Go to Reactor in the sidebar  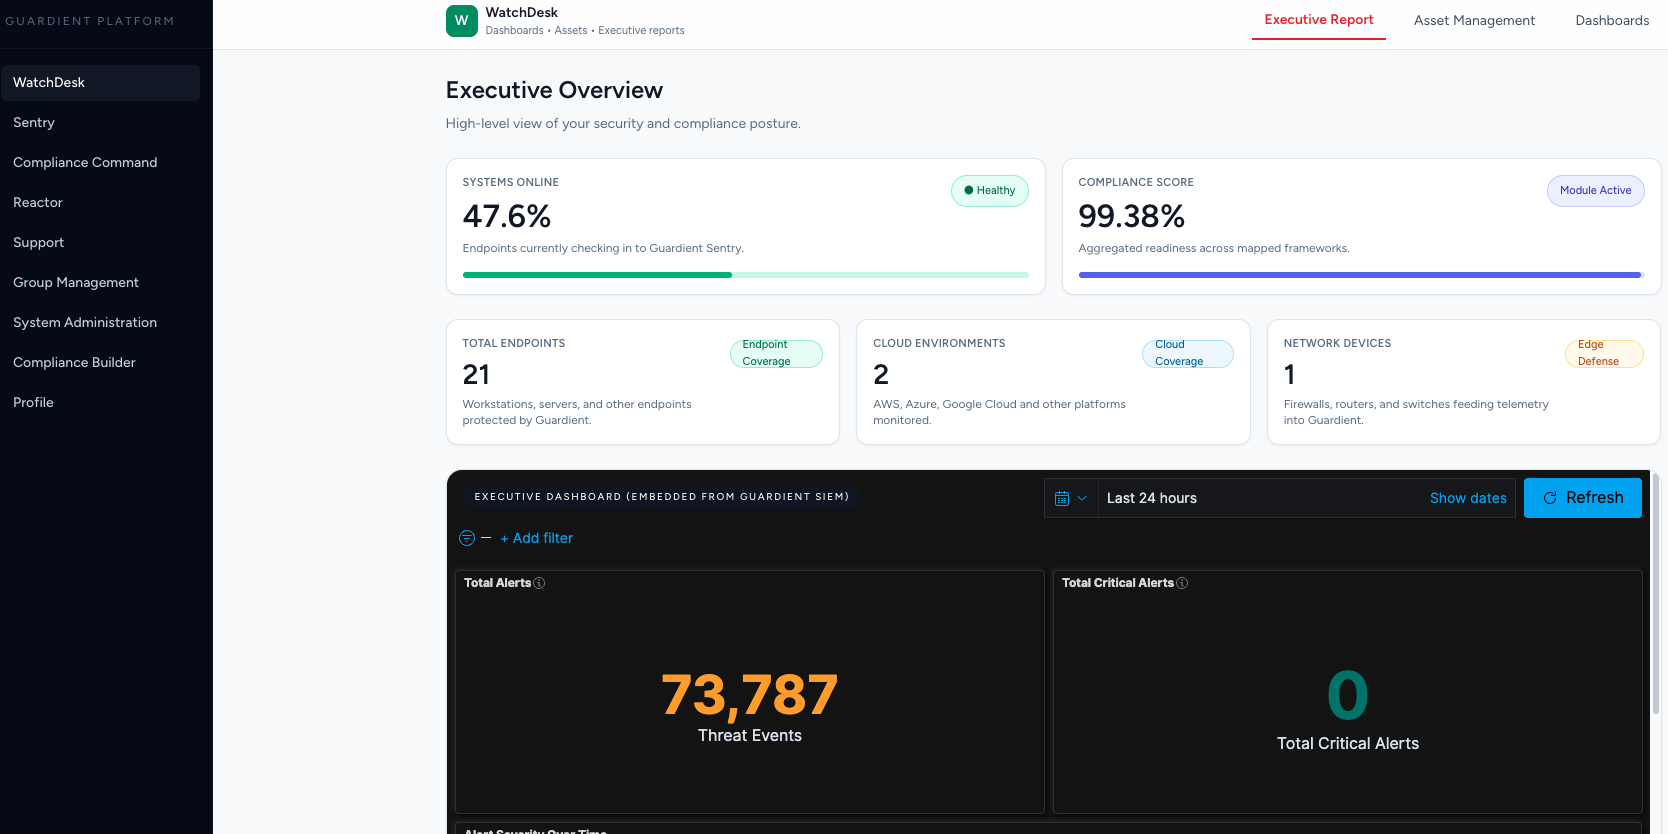click(x=100, y=202)
